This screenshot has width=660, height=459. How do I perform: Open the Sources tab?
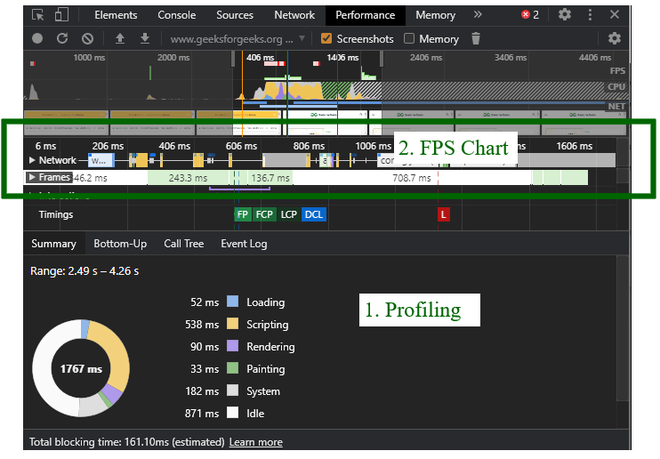tap(235, 15)
